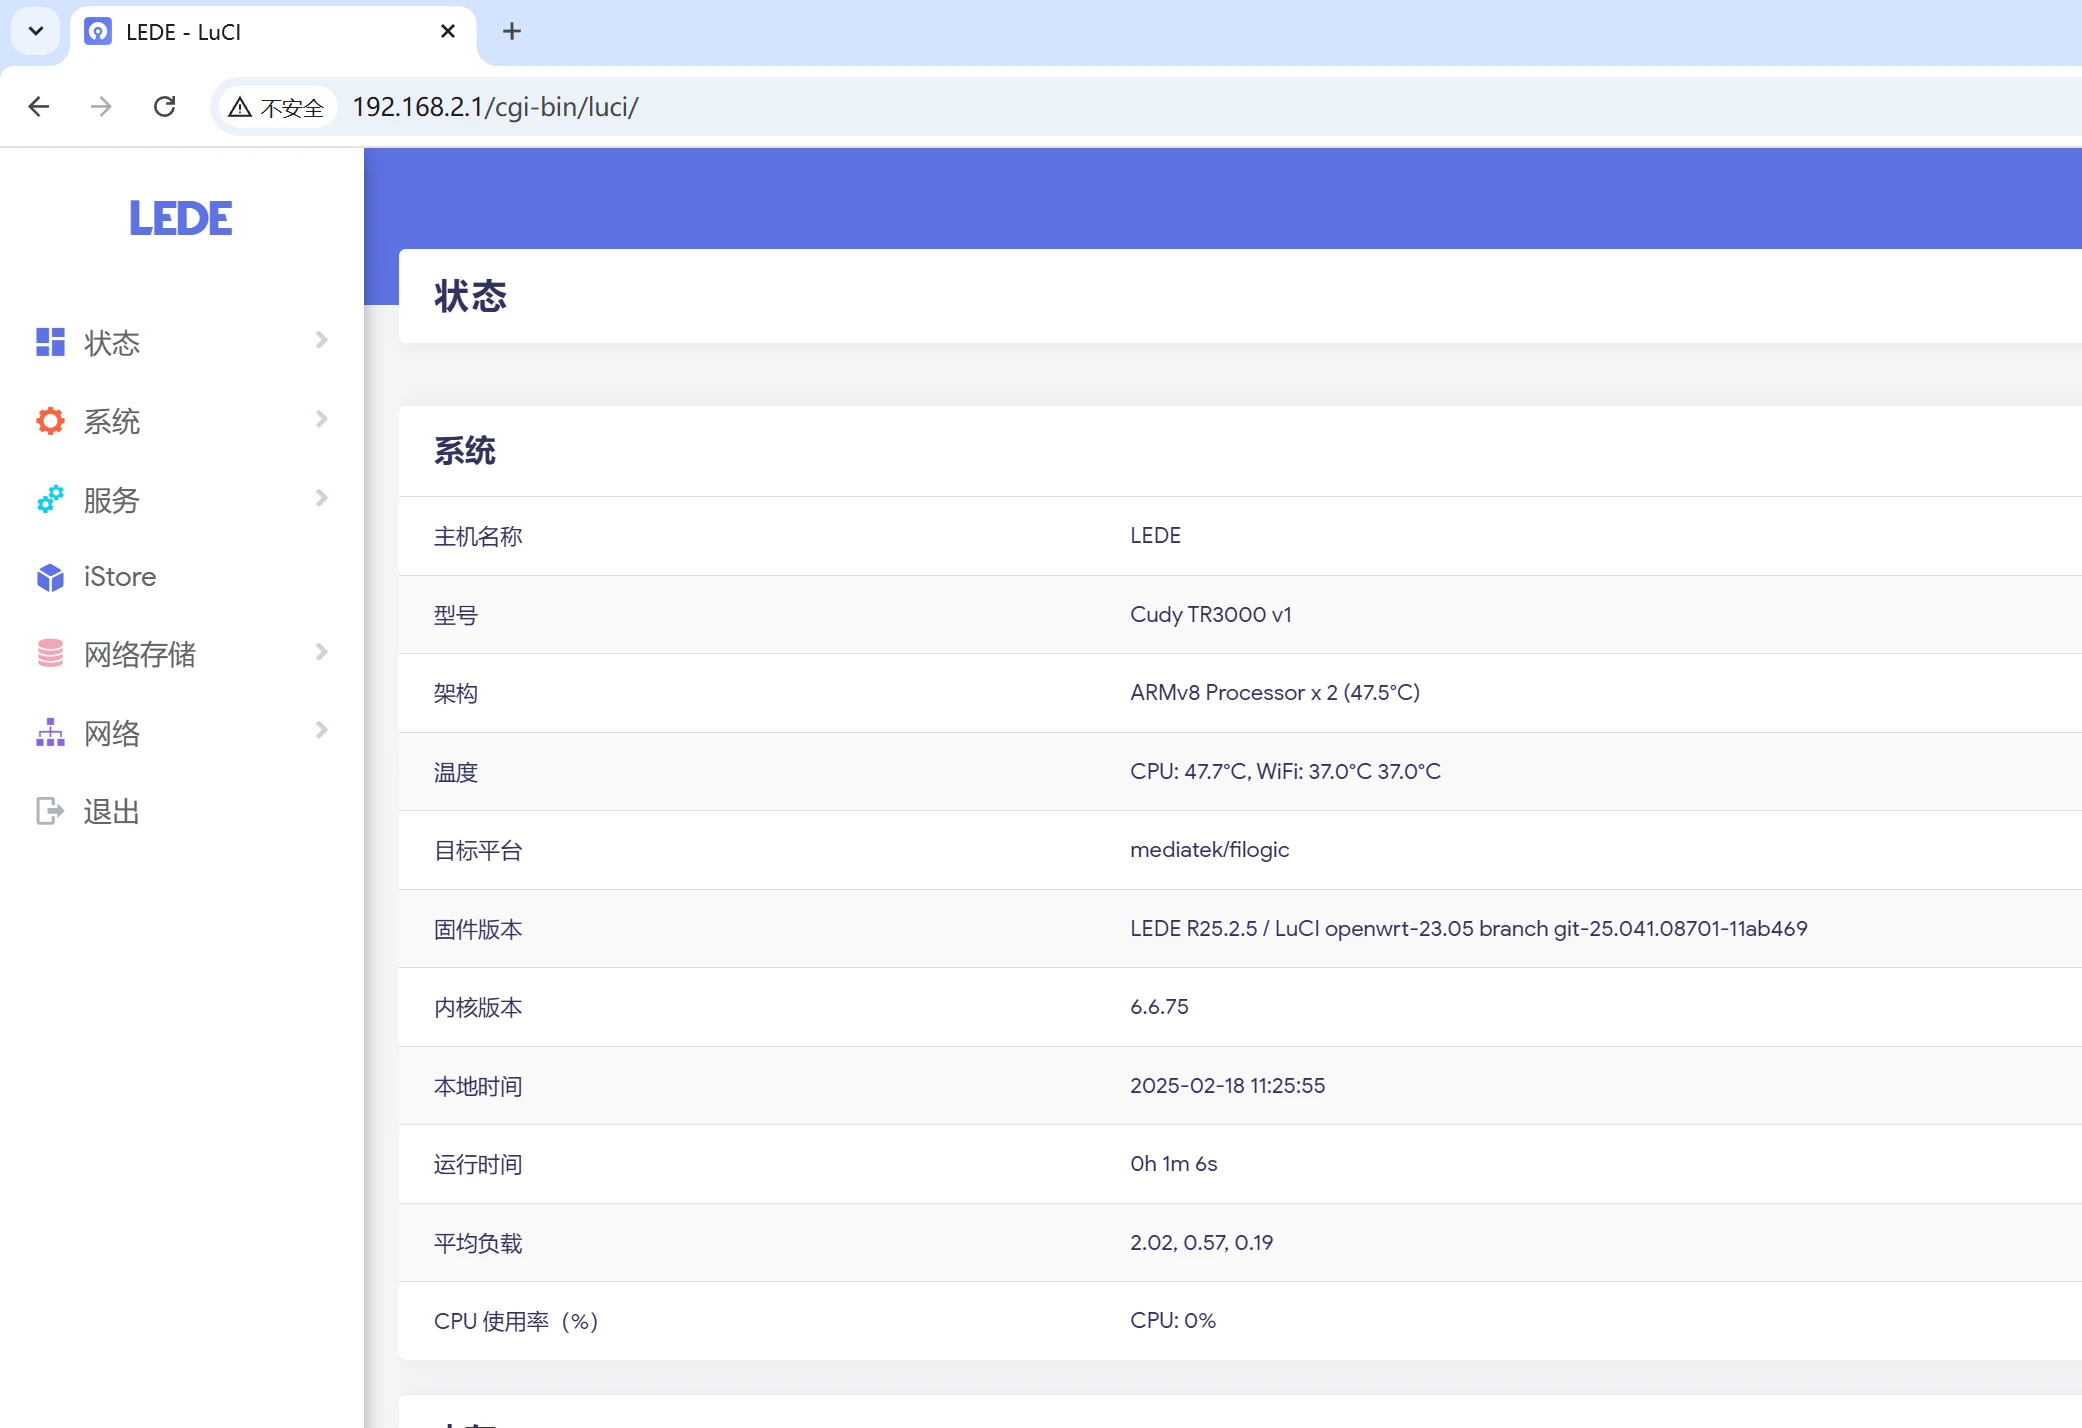Click the services cogs icon
Viewport: 2082px width, 1428px height.
click(50, 499)
